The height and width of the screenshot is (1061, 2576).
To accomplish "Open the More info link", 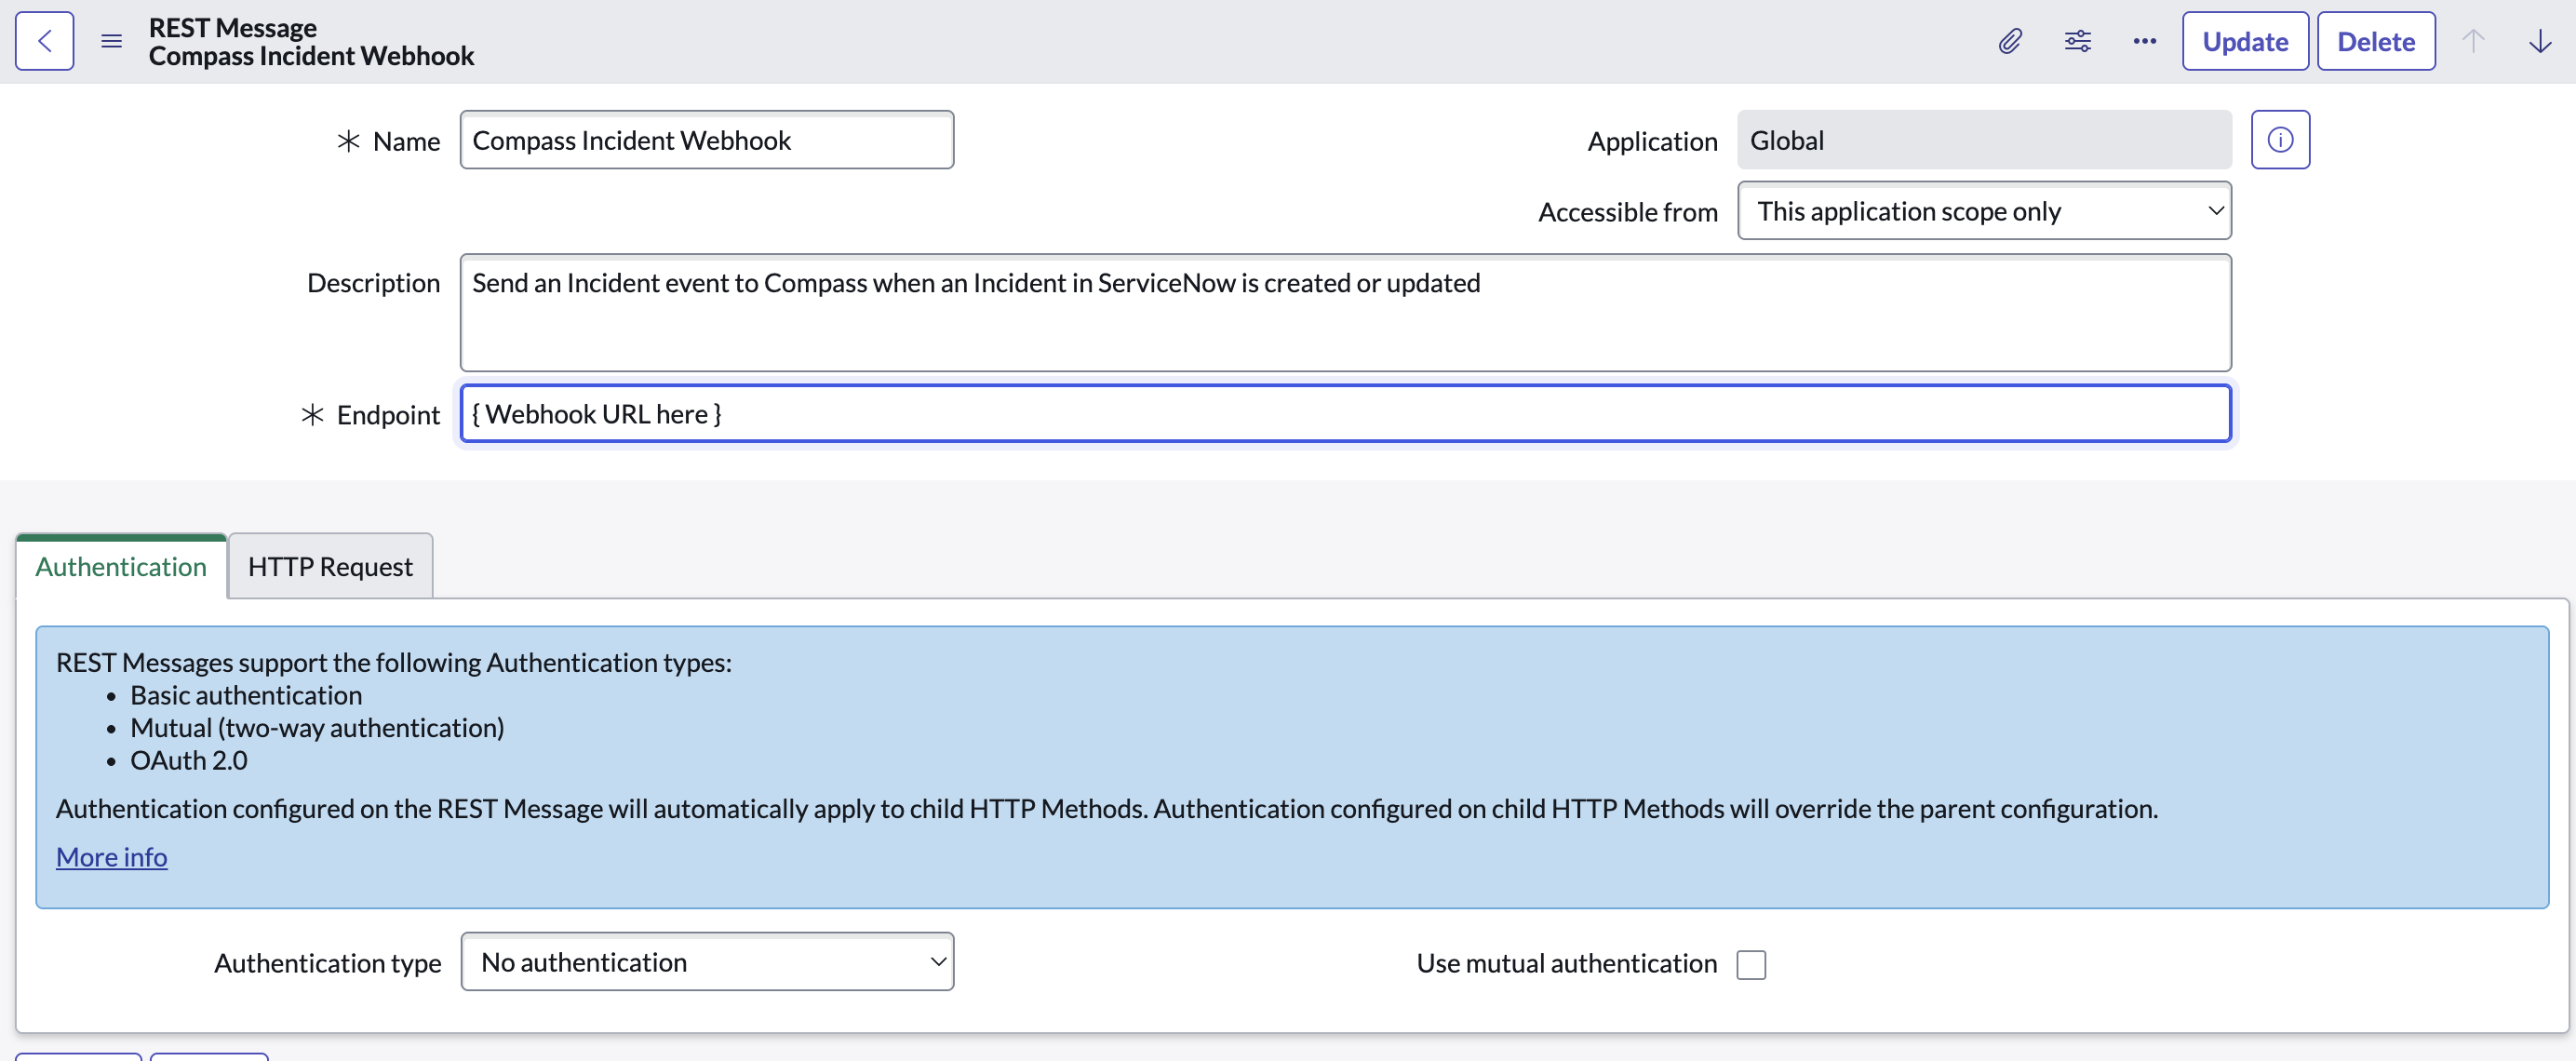I will (x=111, y=856).
